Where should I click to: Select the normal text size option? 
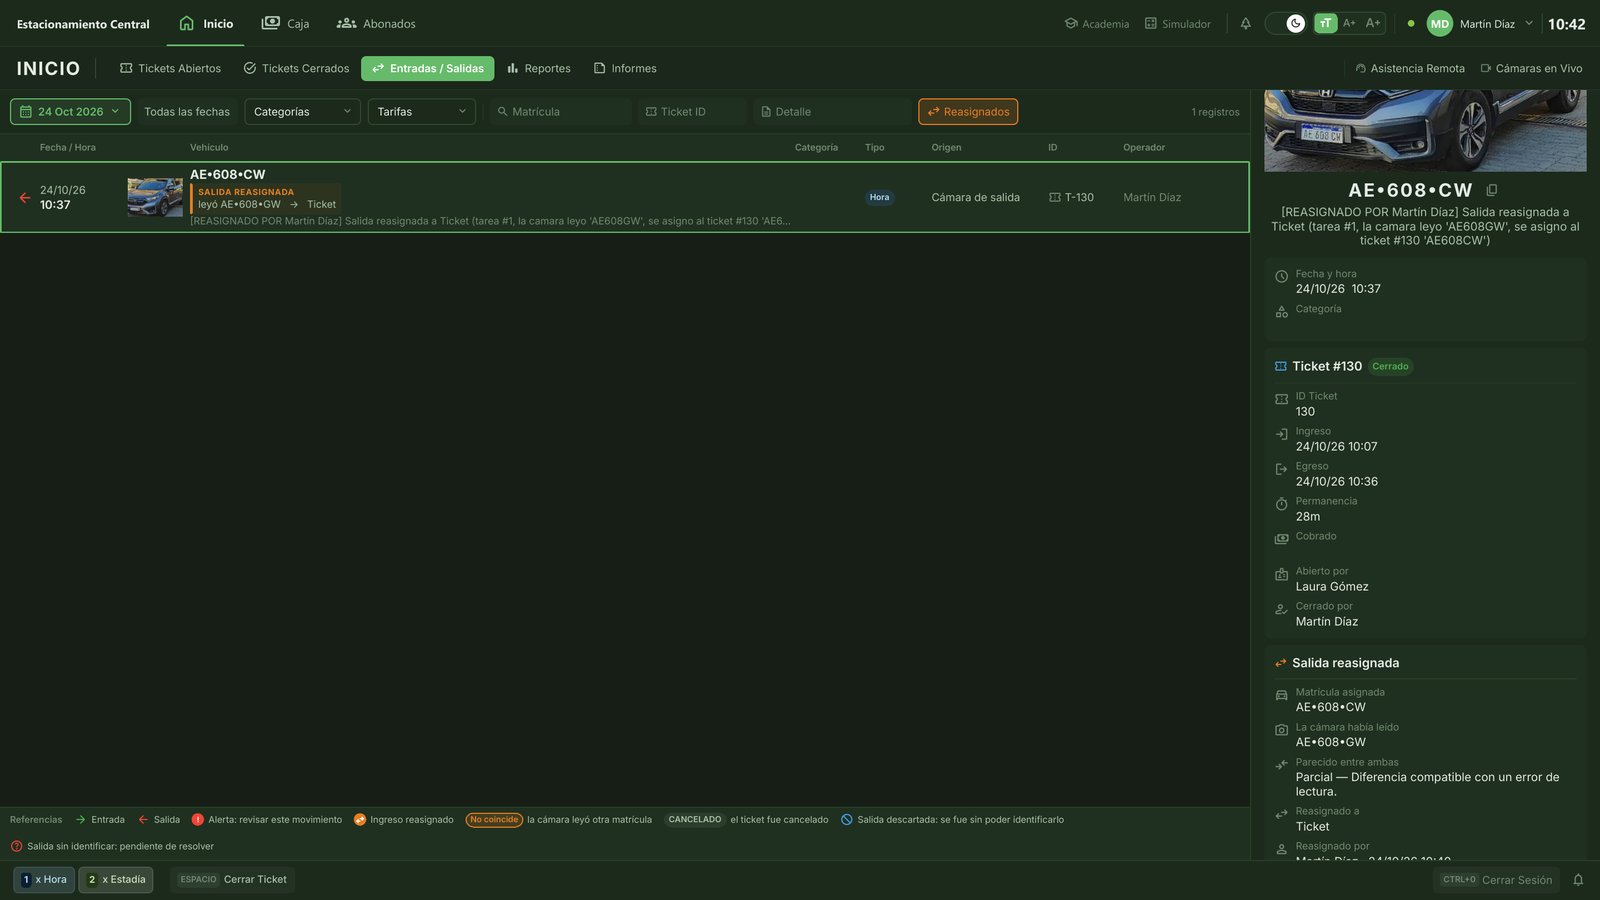tap(1325, 23)
